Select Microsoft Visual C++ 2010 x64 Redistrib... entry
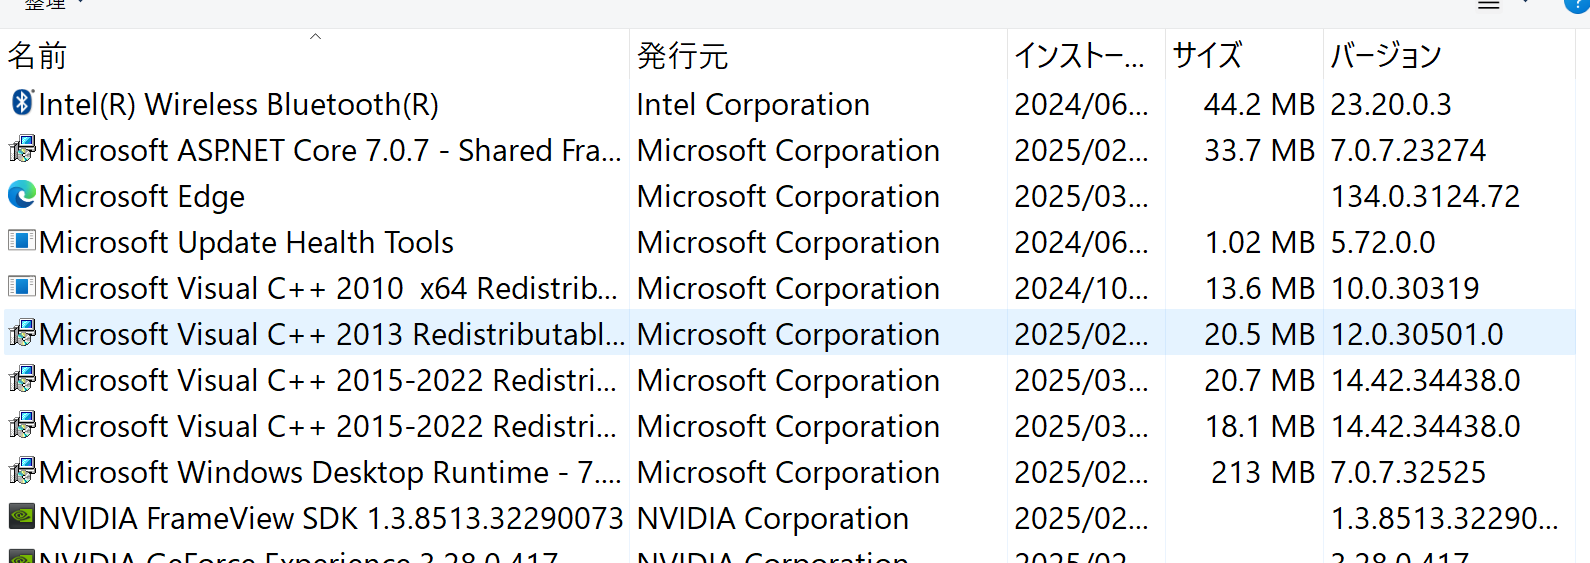Screen dimensions: 1590x563 pos(328,288)
